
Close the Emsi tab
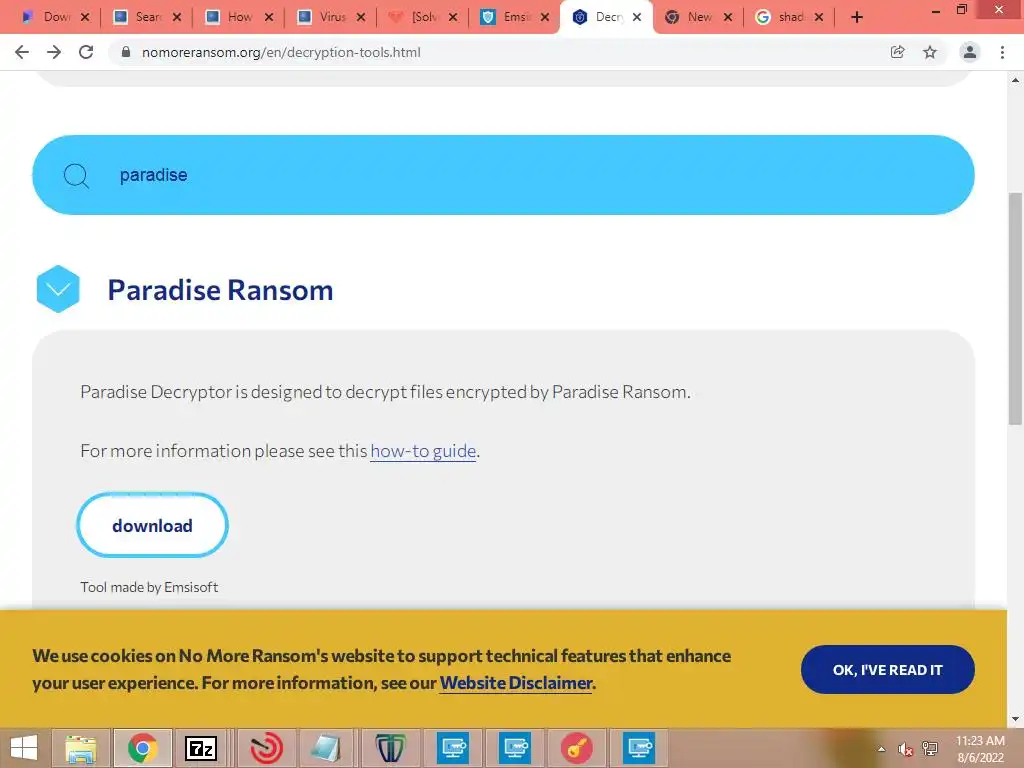545,17
